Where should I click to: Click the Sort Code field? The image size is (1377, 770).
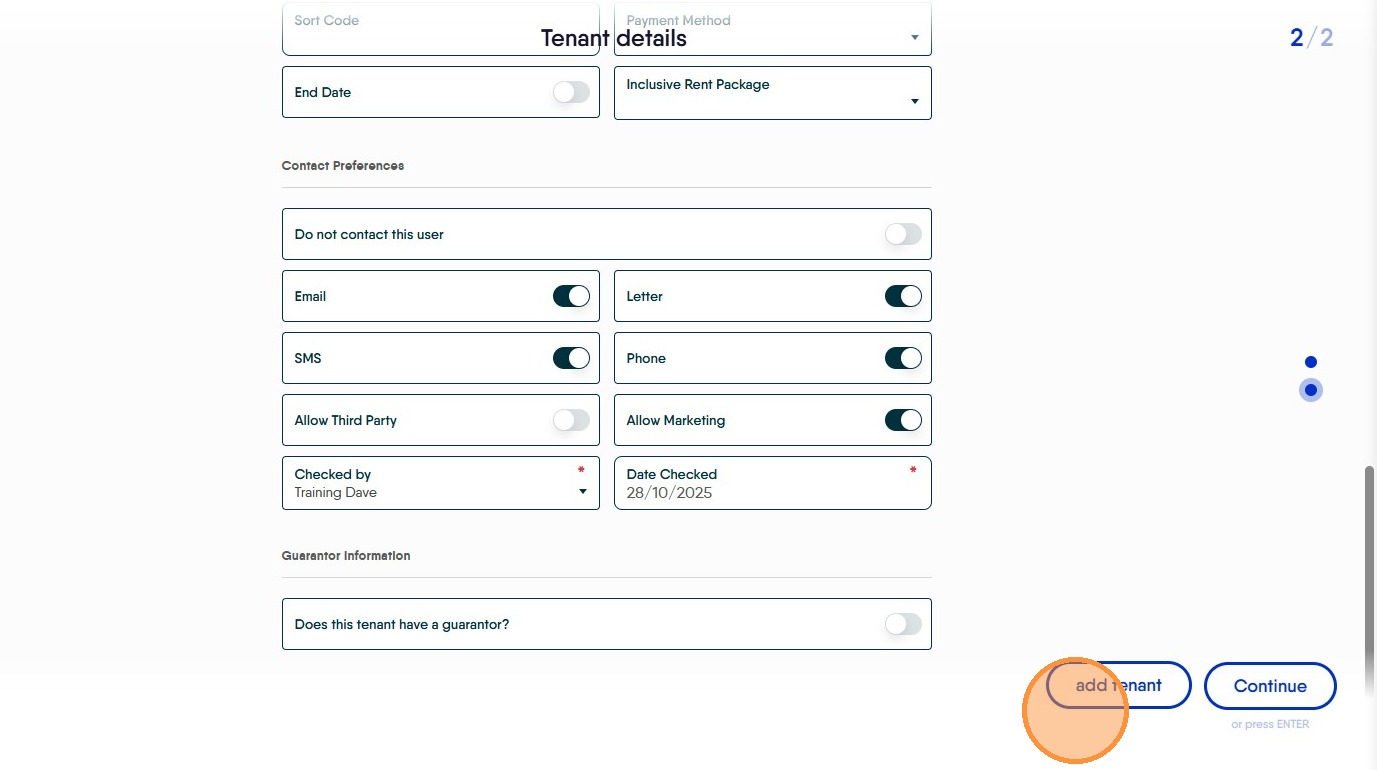[x=440, y=30]
